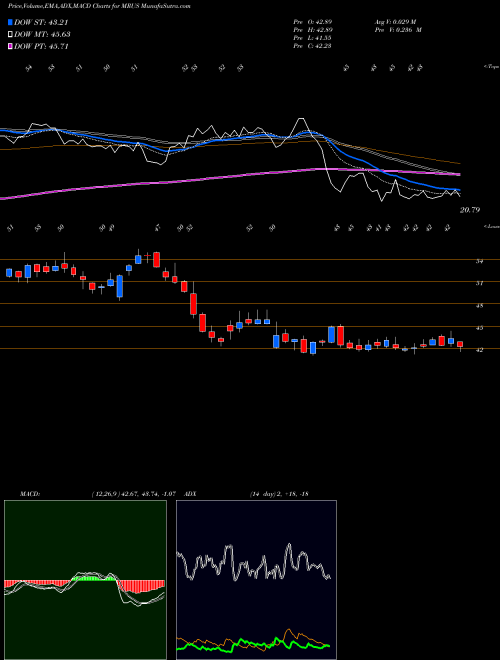
Task: Click the 'Pre H: 42.89' high value
Action: (313, 30)
